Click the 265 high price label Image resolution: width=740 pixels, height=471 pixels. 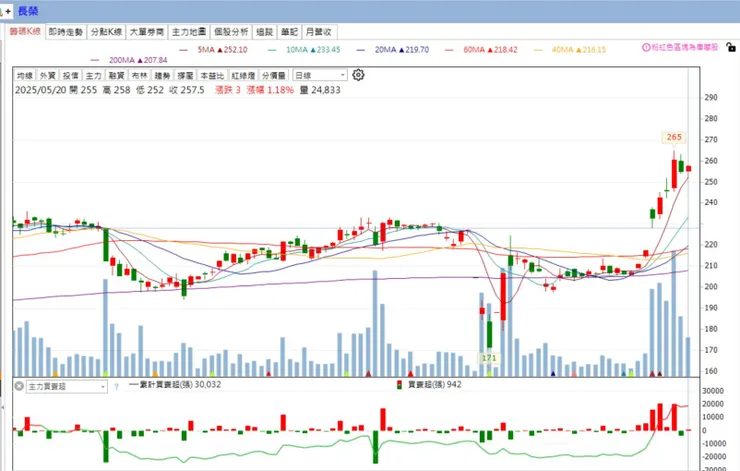pyautogui.click(x=674, y=137)
